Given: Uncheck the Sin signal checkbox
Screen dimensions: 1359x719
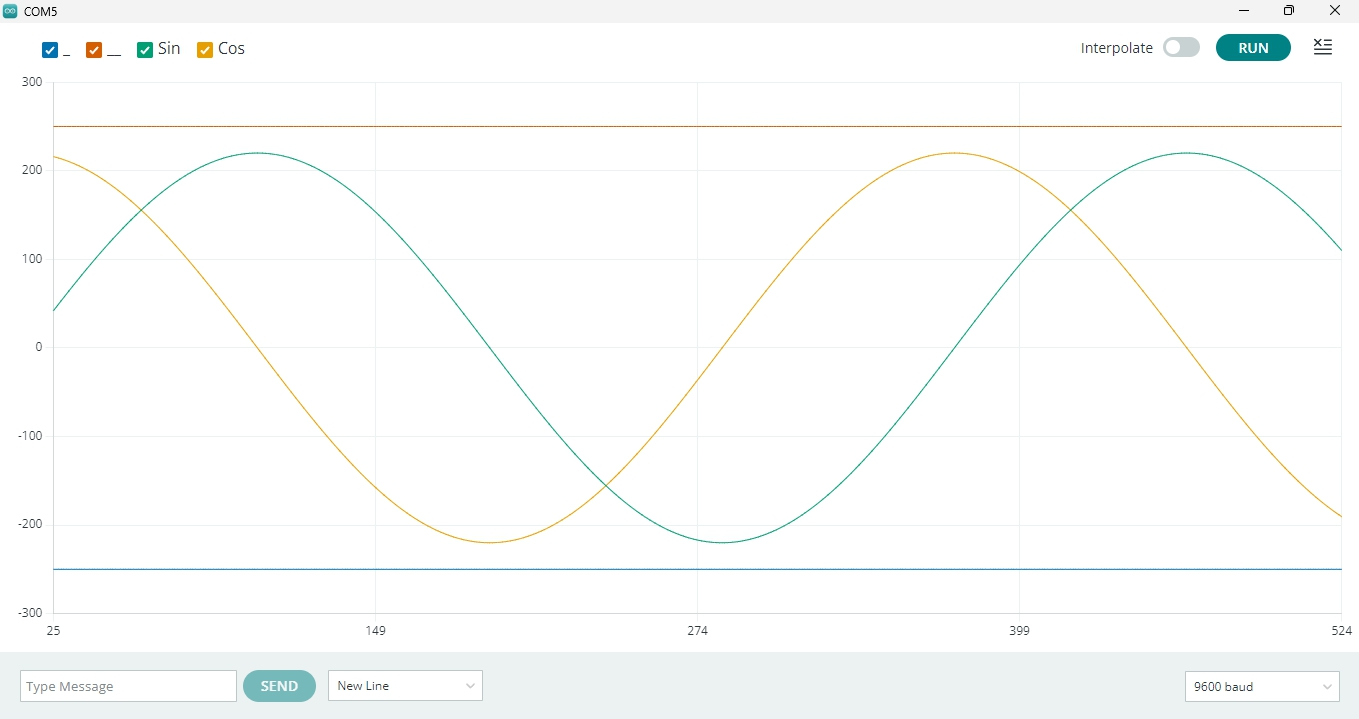Looking at the screenshot, I should point(145,48).
